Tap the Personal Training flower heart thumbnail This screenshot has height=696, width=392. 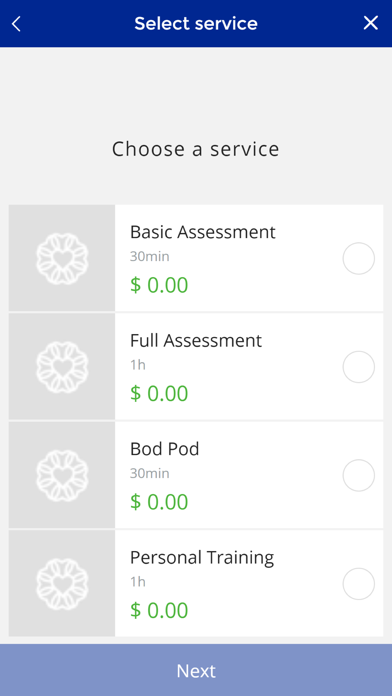click(x=62, y=583)
